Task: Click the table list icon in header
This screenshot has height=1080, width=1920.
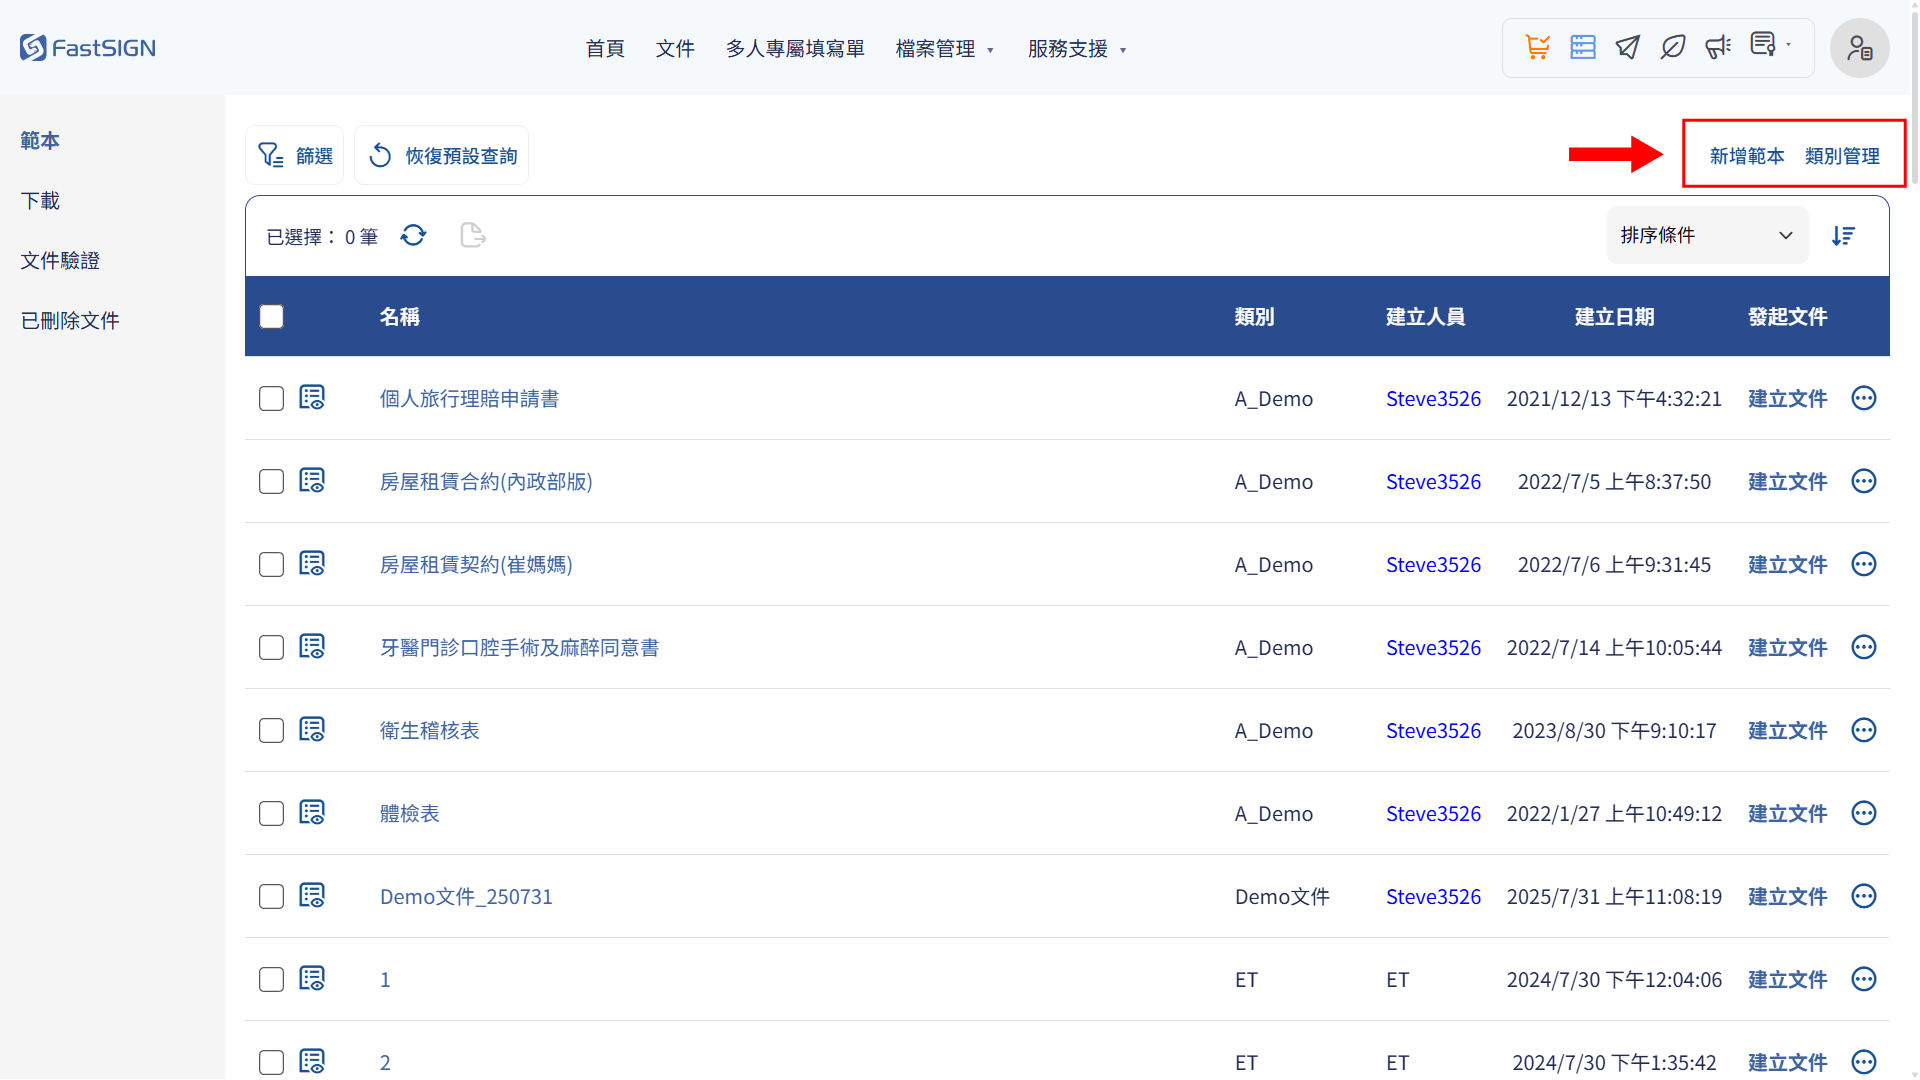Action: coord(1583,47)
